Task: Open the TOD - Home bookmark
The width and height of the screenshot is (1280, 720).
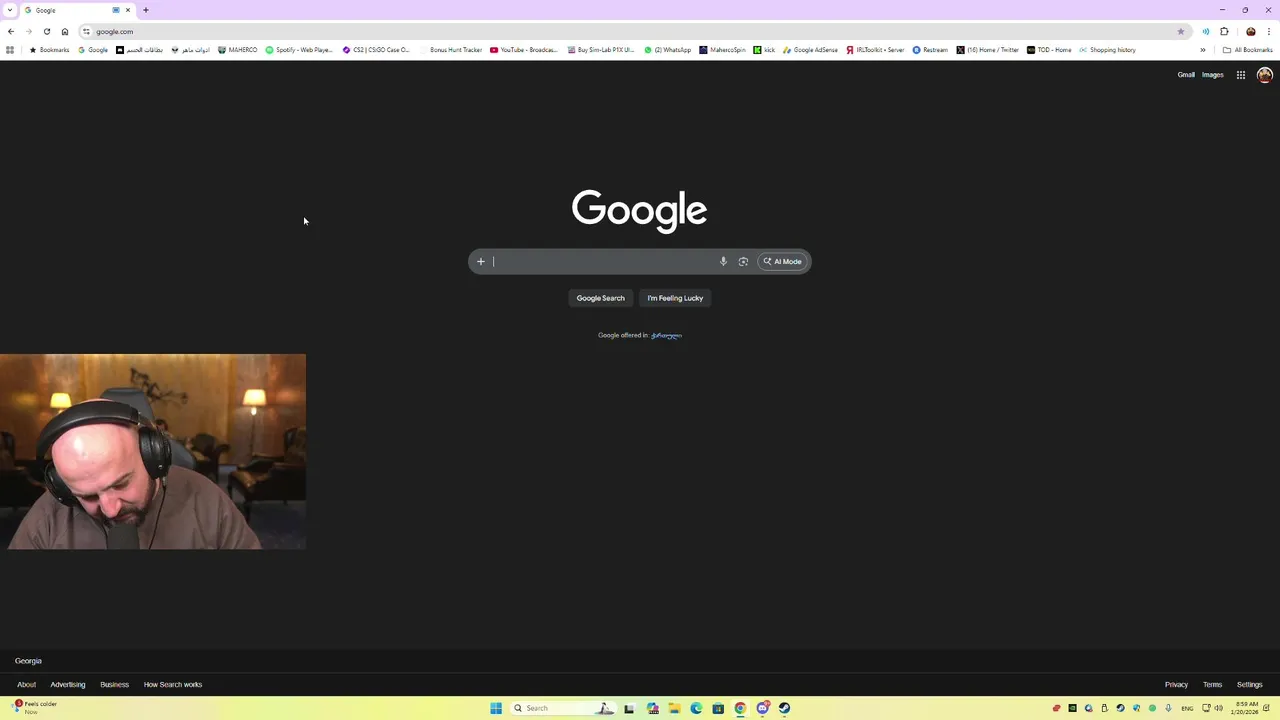Action: click(1049, 50)
